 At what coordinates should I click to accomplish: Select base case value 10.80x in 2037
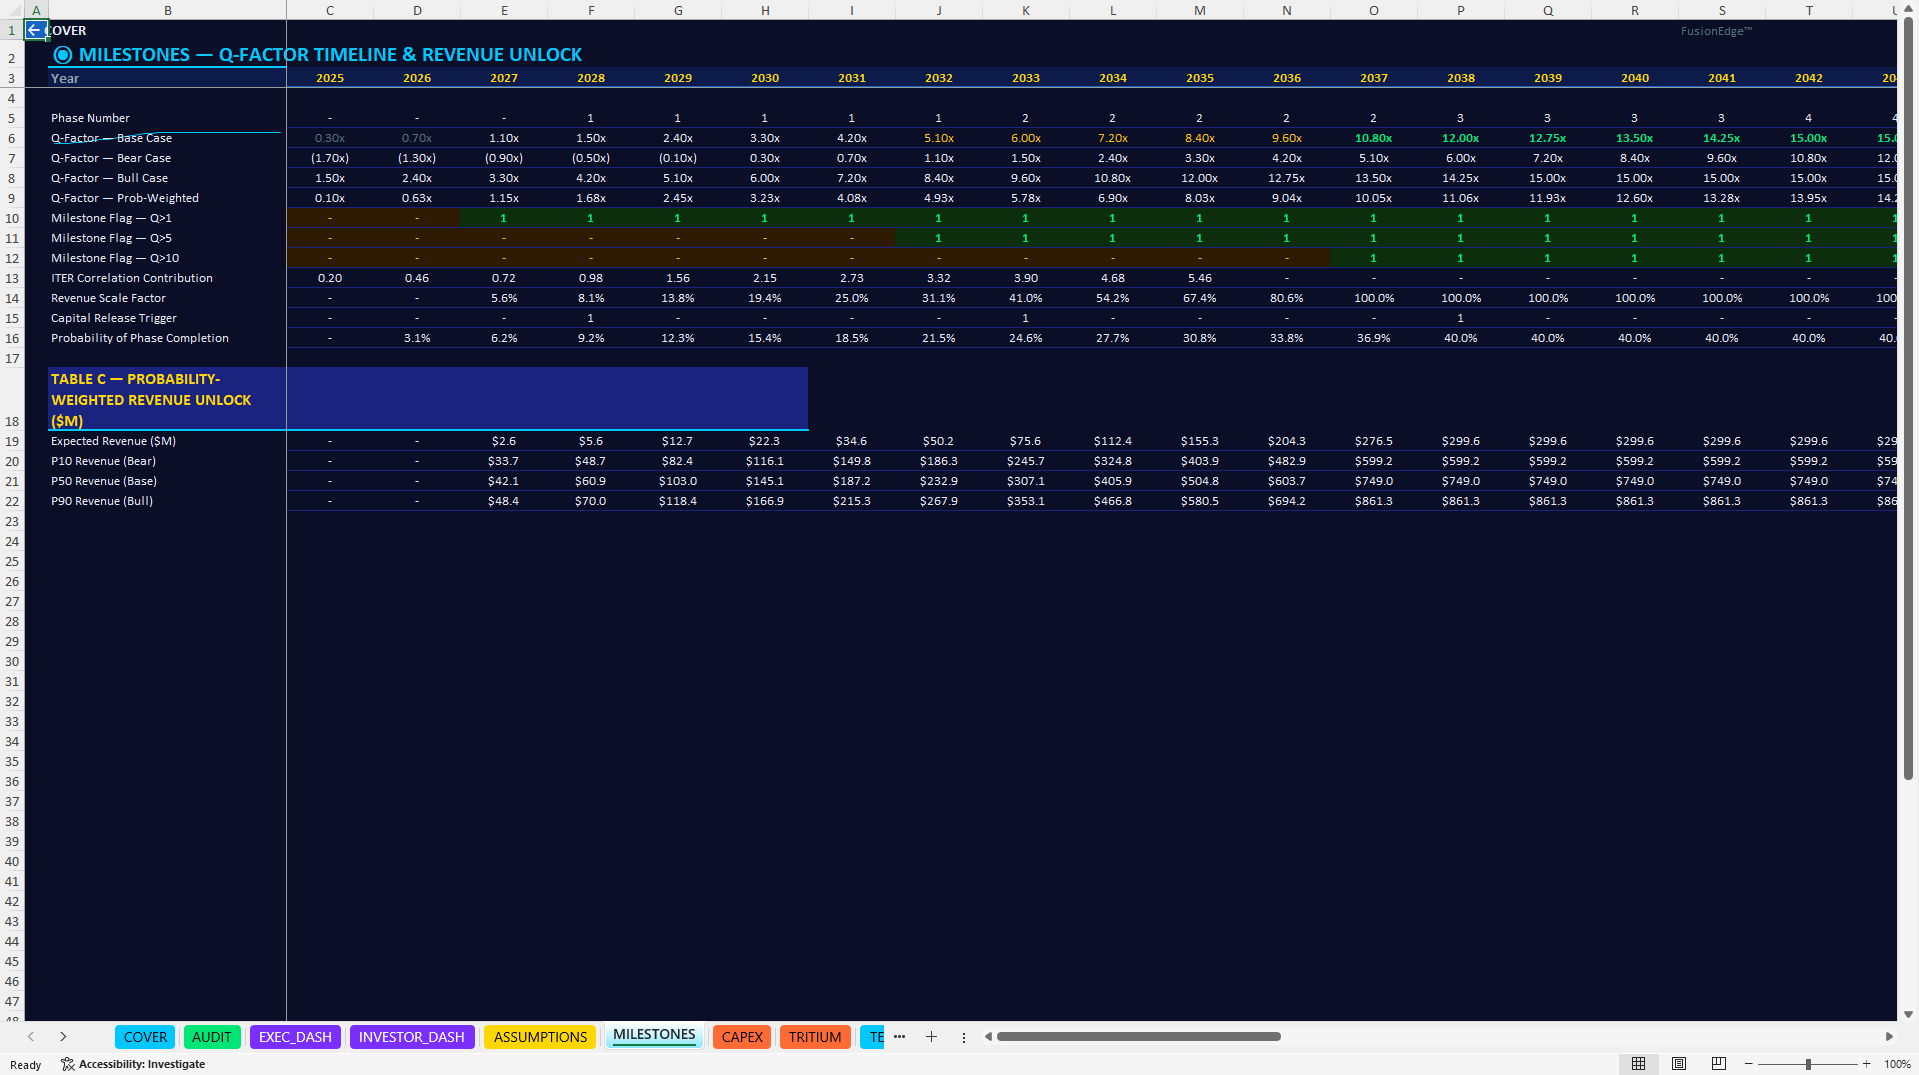pyautogui.click(x=1374, y=138)
